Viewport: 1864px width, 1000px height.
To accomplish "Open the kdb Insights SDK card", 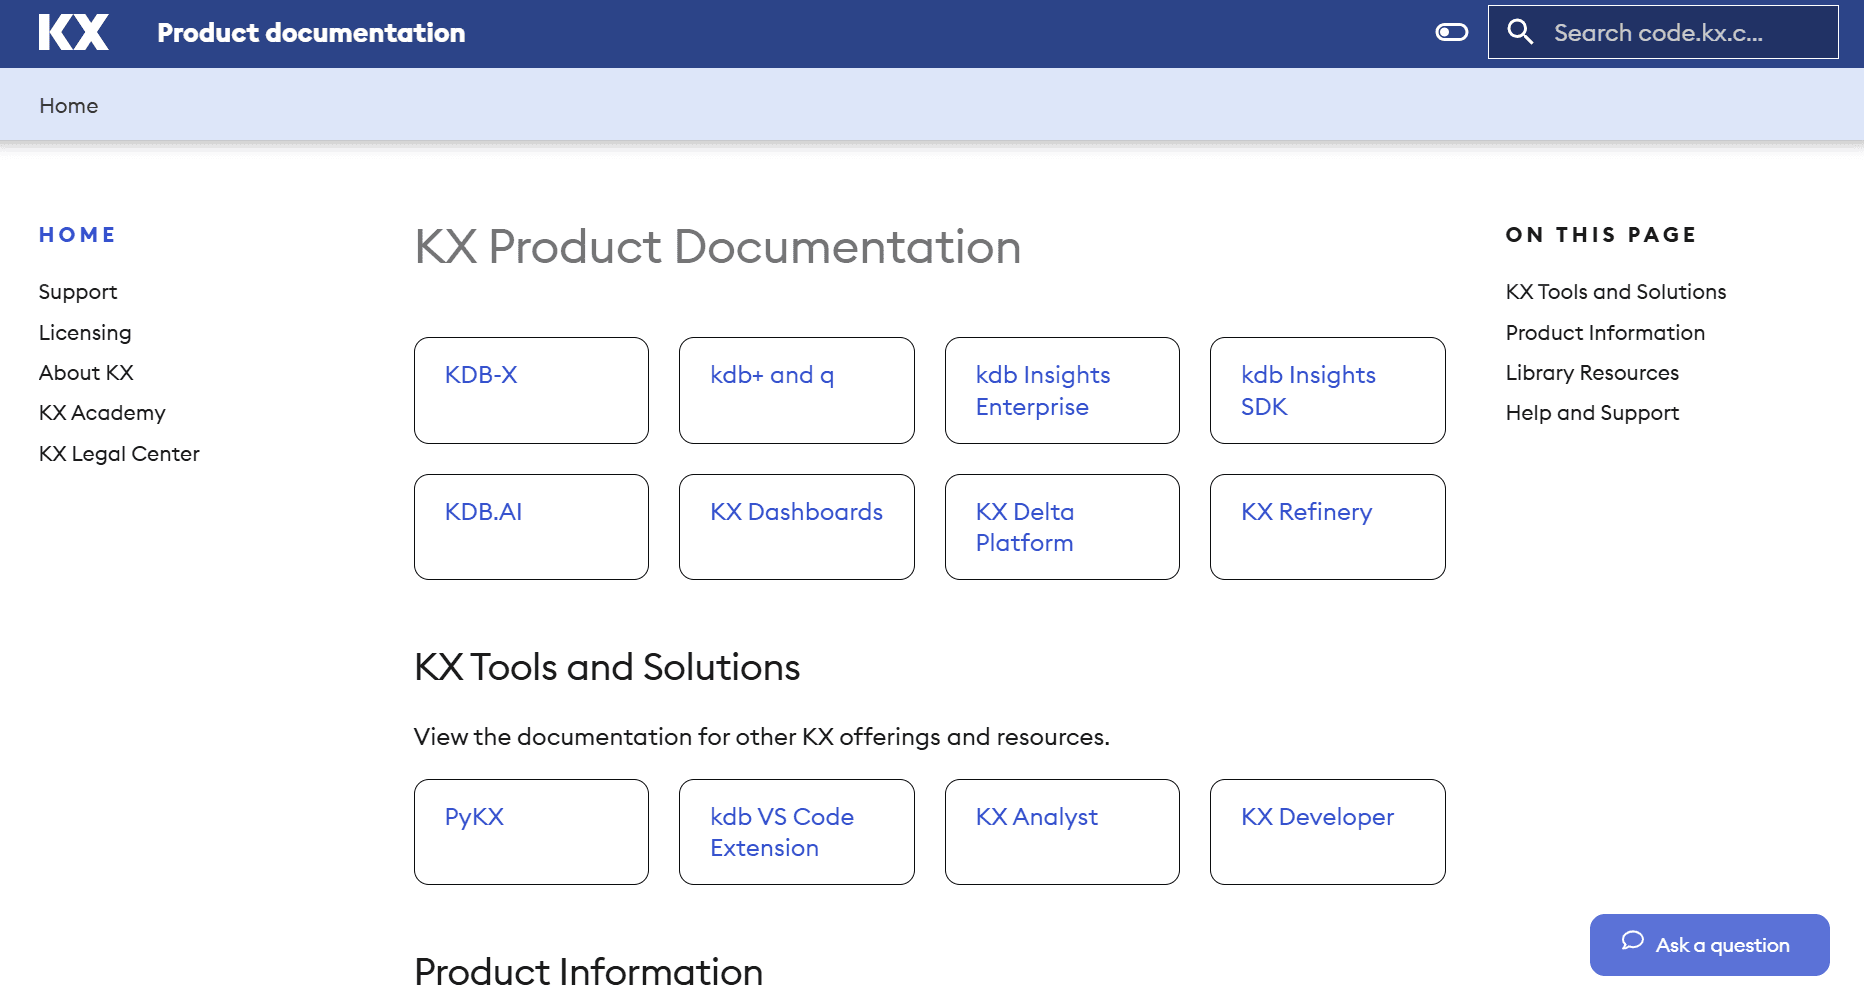I will tap(1327, 390).
